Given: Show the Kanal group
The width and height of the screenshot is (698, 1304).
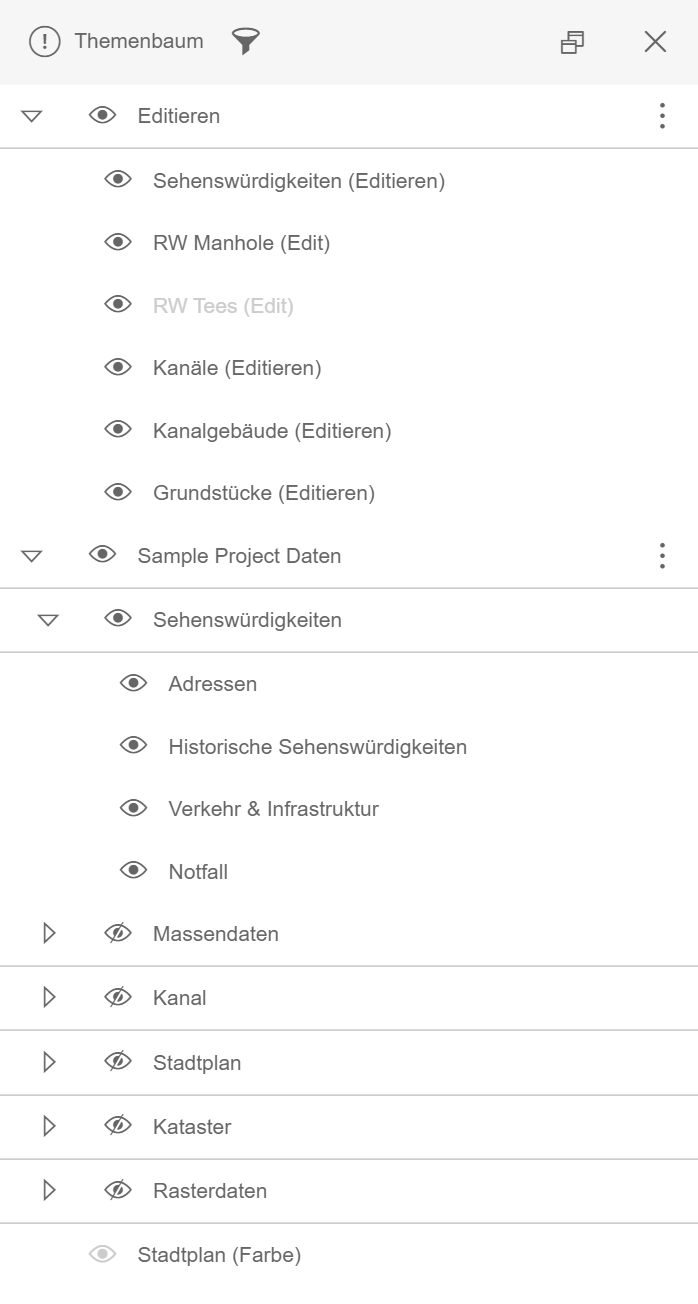Looking at the screenshot, I should (118, 997).
